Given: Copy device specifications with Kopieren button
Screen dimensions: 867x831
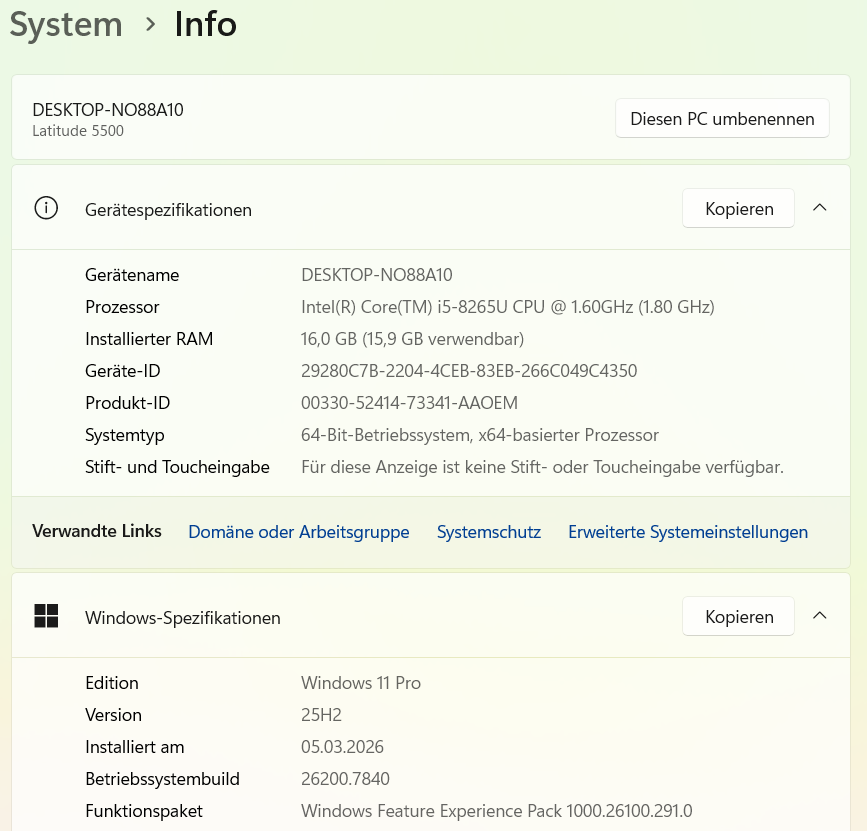Looking at the screenshot, I should [x=739, y=208].
